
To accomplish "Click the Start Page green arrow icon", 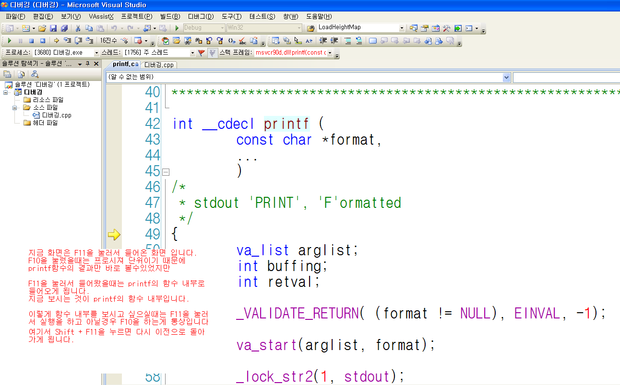I will pos(457,28).
